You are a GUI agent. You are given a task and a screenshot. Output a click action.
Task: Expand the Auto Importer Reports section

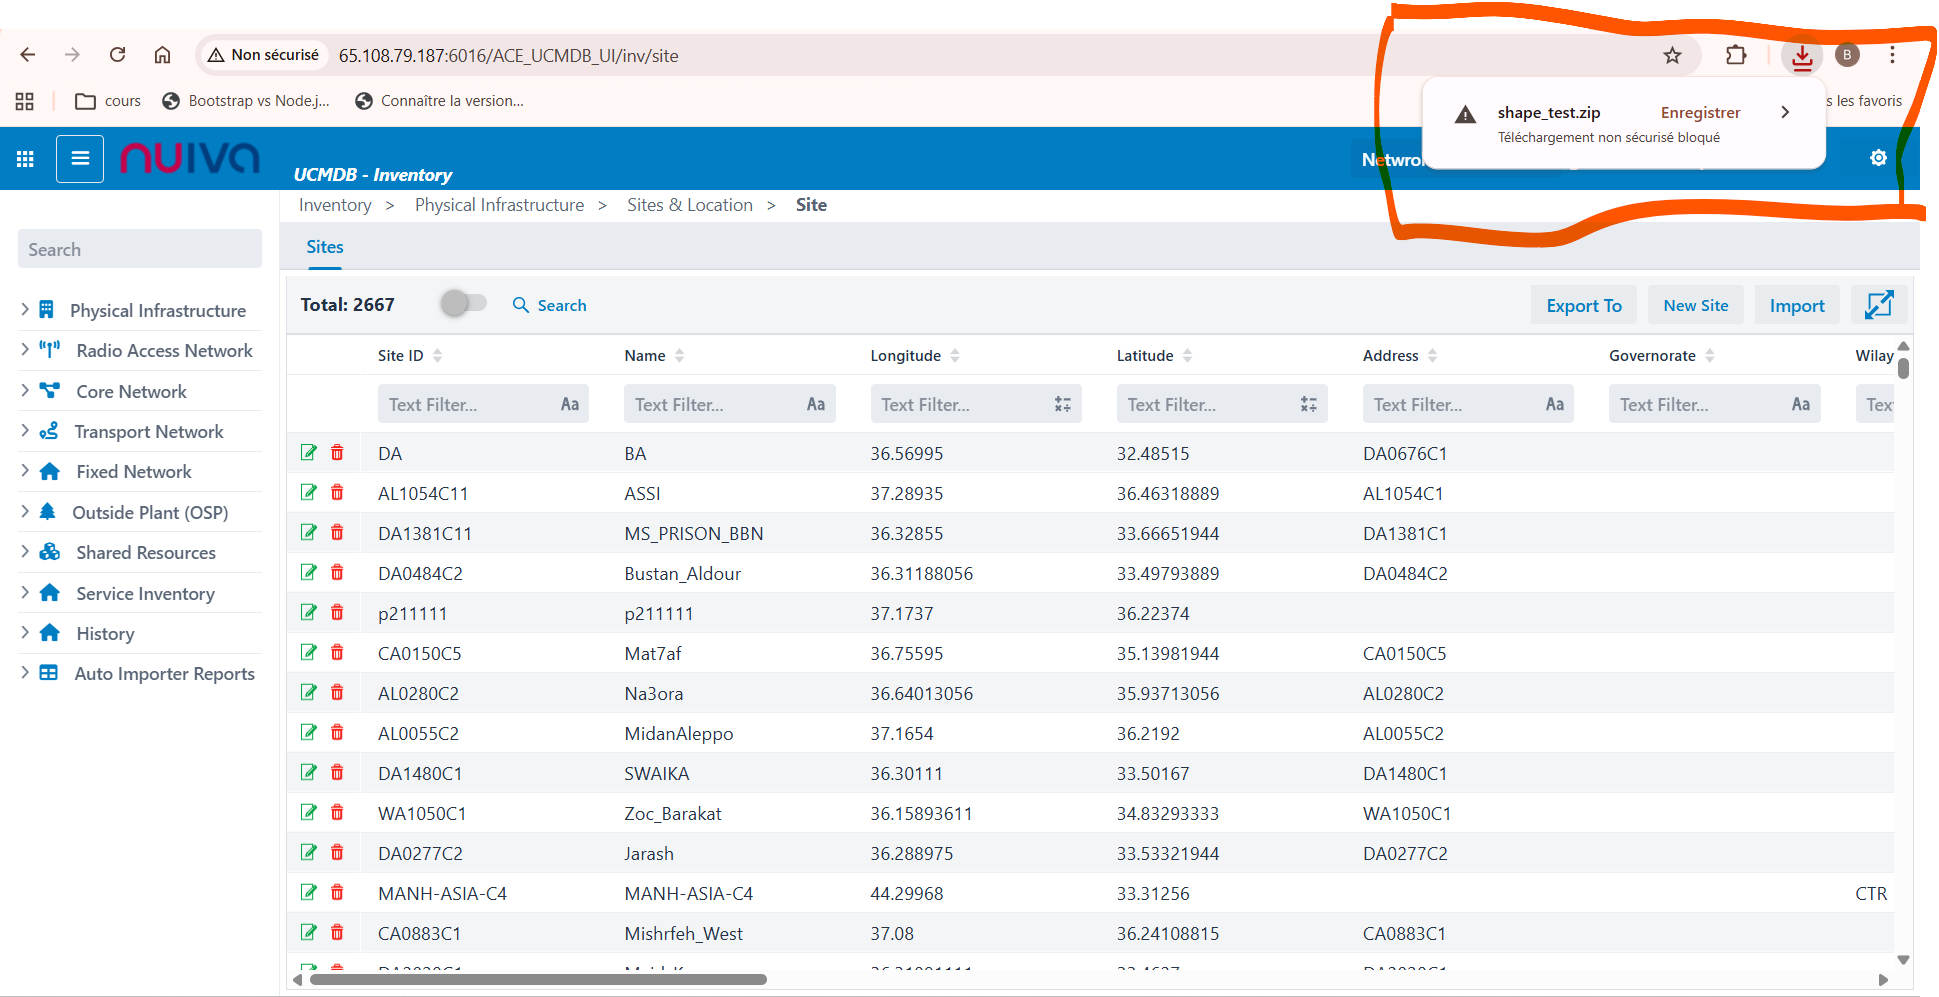[x=25, y=673]
